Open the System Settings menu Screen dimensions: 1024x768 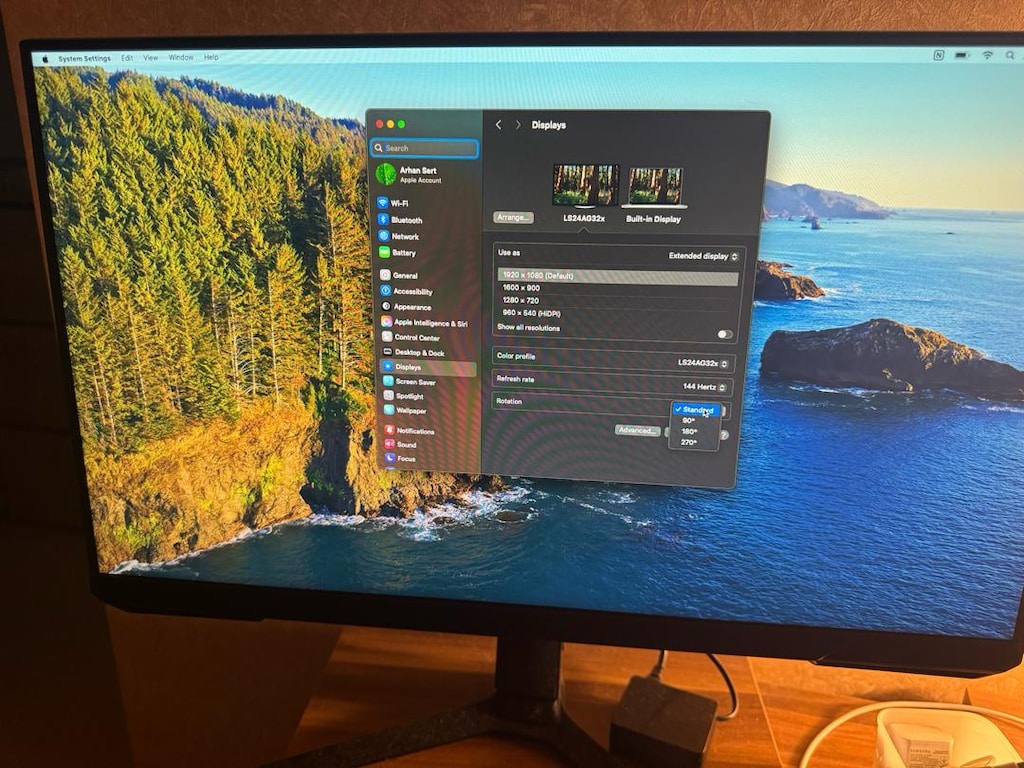pos(84,59)
